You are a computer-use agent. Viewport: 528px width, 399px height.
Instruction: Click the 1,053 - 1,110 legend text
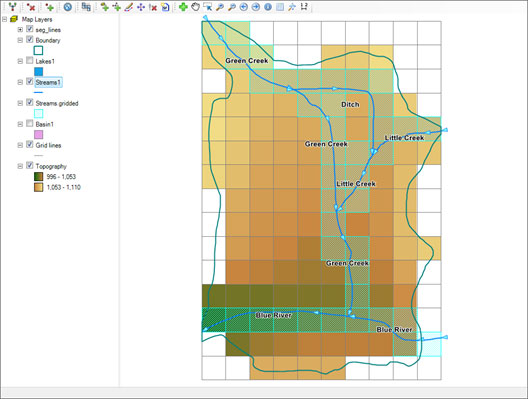[x=64, y=187]
